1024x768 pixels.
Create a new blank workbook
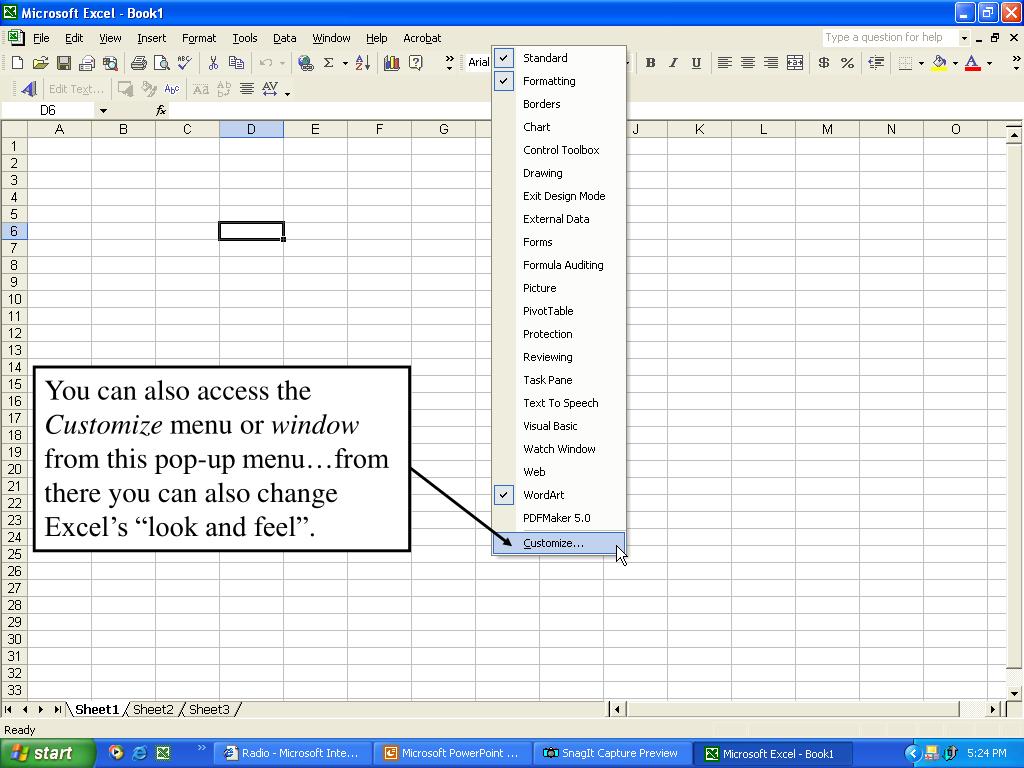18,63
